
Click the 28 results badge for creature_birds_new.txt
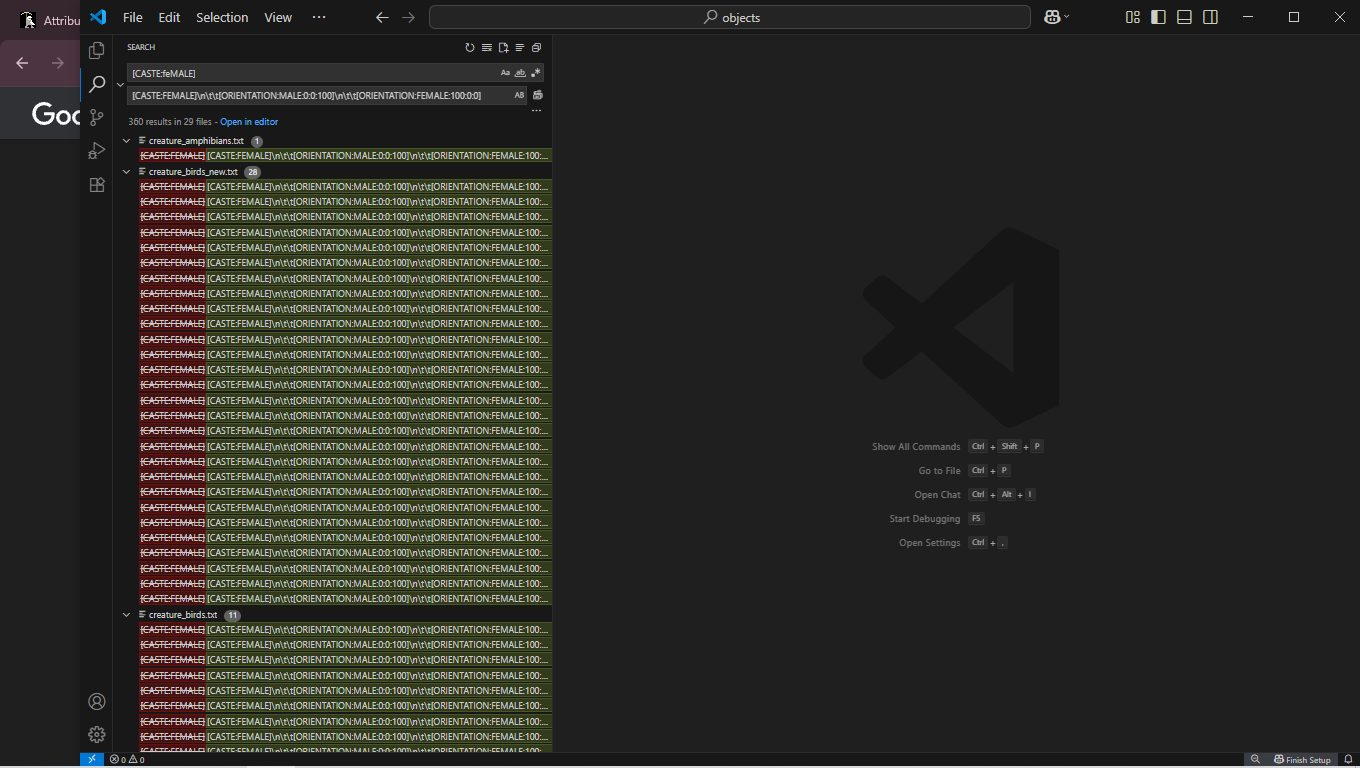252,172
